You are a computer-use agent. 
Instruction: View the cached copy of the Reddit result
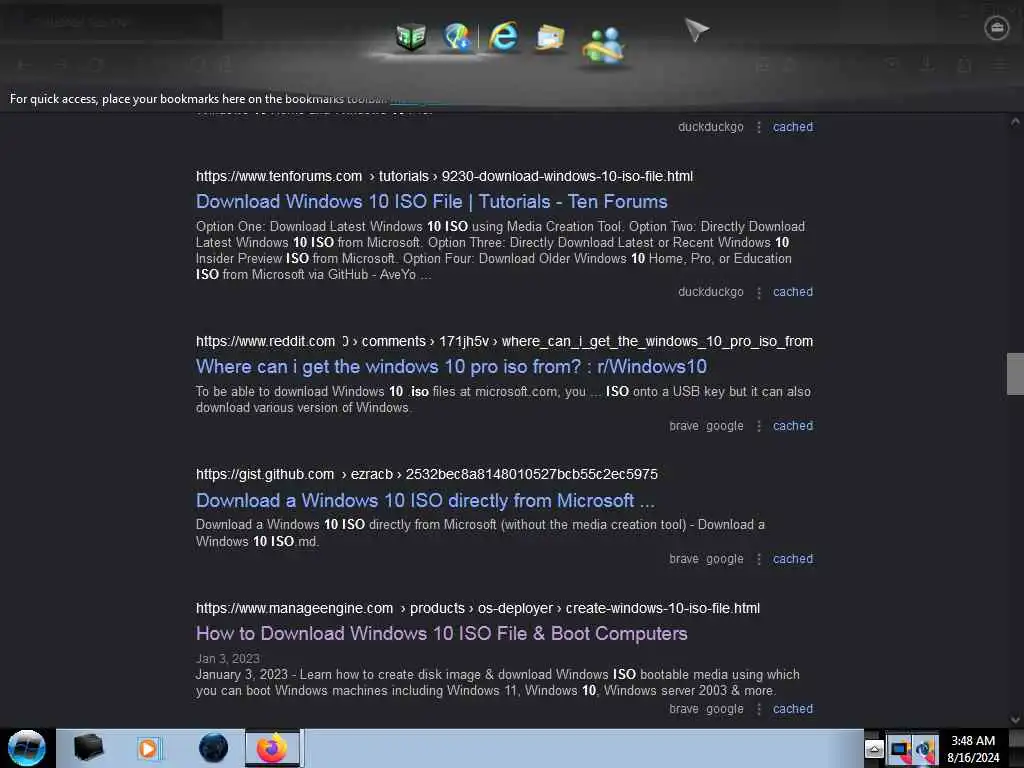click(x=793, y=426)
